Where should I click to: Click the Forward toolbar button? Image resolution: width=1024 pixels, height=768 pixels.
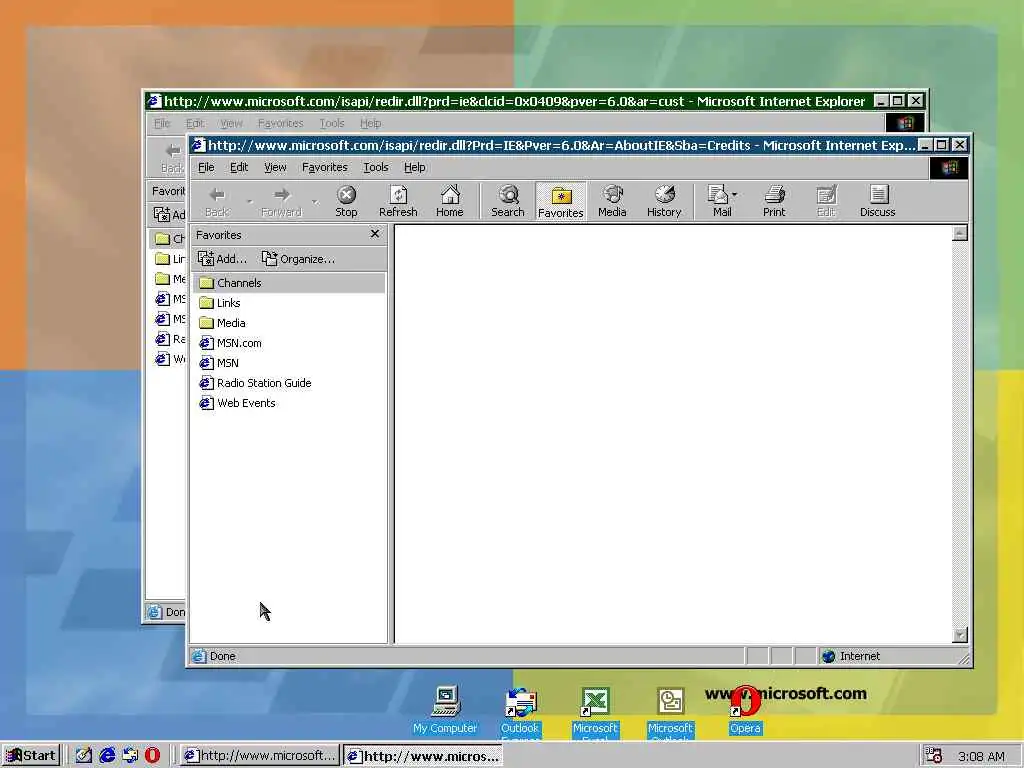tap(281, 201)
